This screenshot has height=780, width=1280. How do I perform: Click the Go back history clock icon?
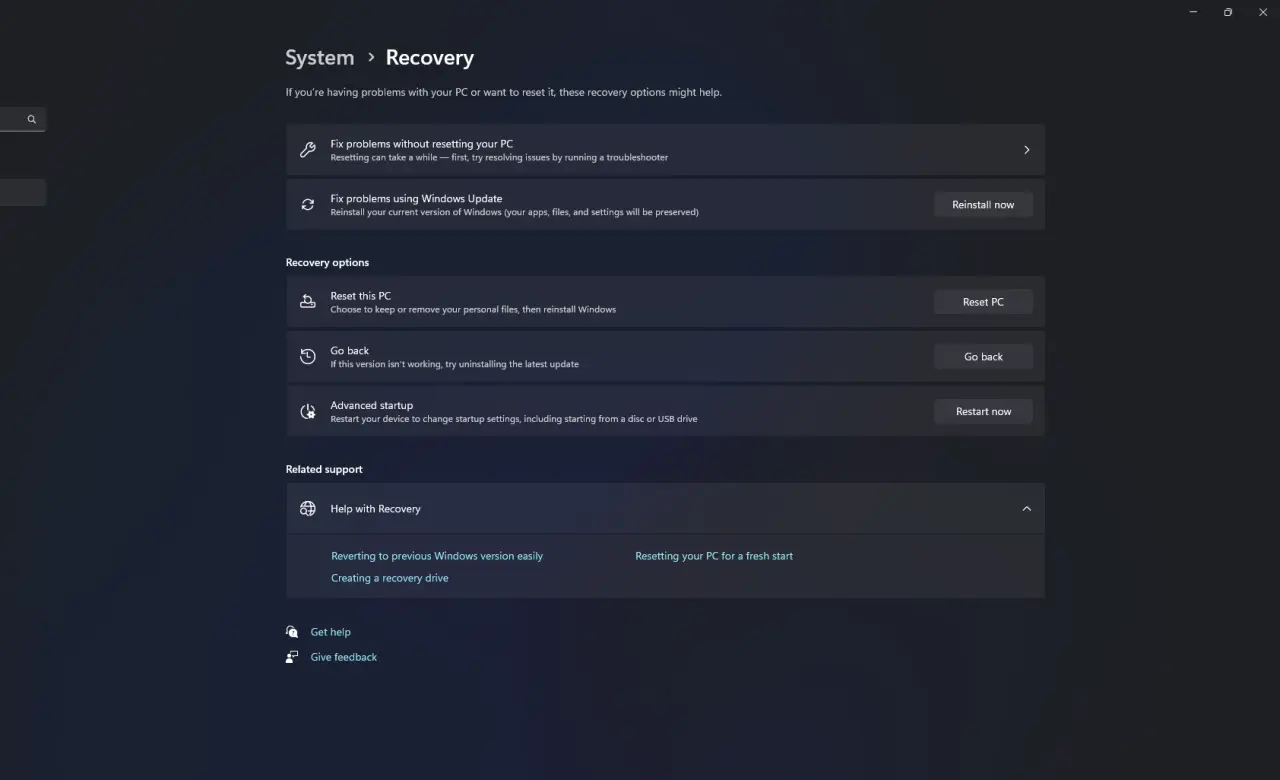tap(308, 357)
